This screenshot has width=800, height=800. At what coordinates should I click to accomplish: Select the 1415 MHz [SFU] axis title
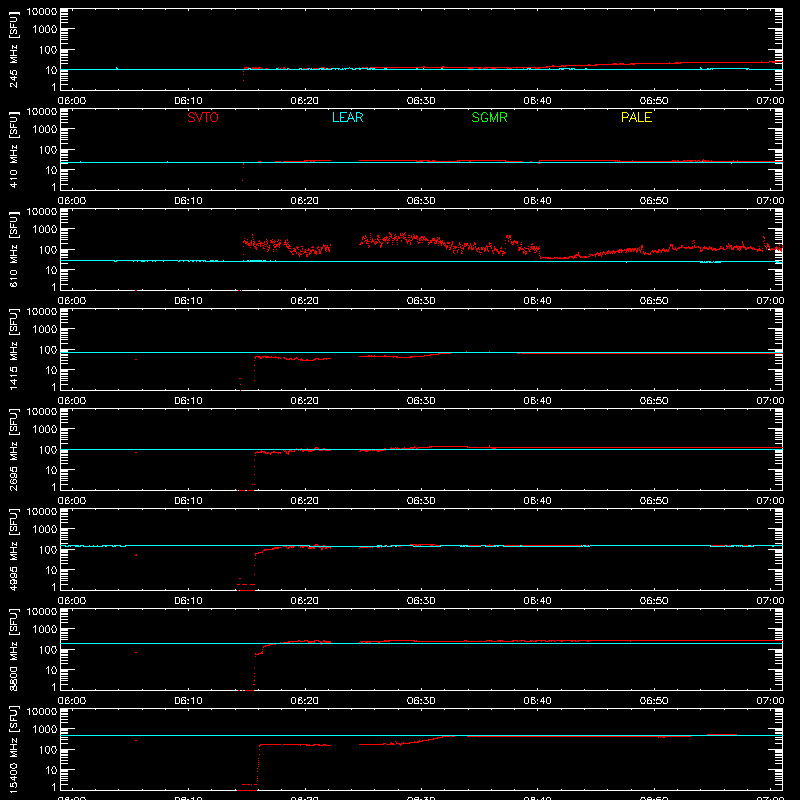tap(14, 350)
